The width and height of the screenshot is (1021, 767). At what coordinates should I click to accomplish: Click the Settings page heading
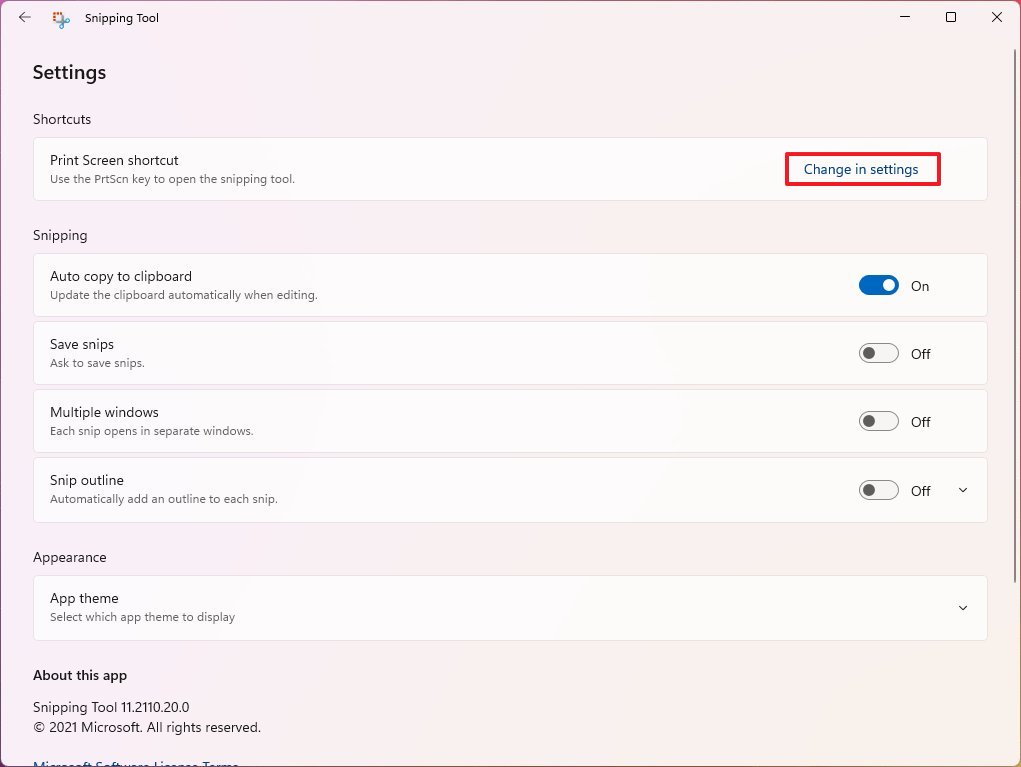(x=69, y=72)
